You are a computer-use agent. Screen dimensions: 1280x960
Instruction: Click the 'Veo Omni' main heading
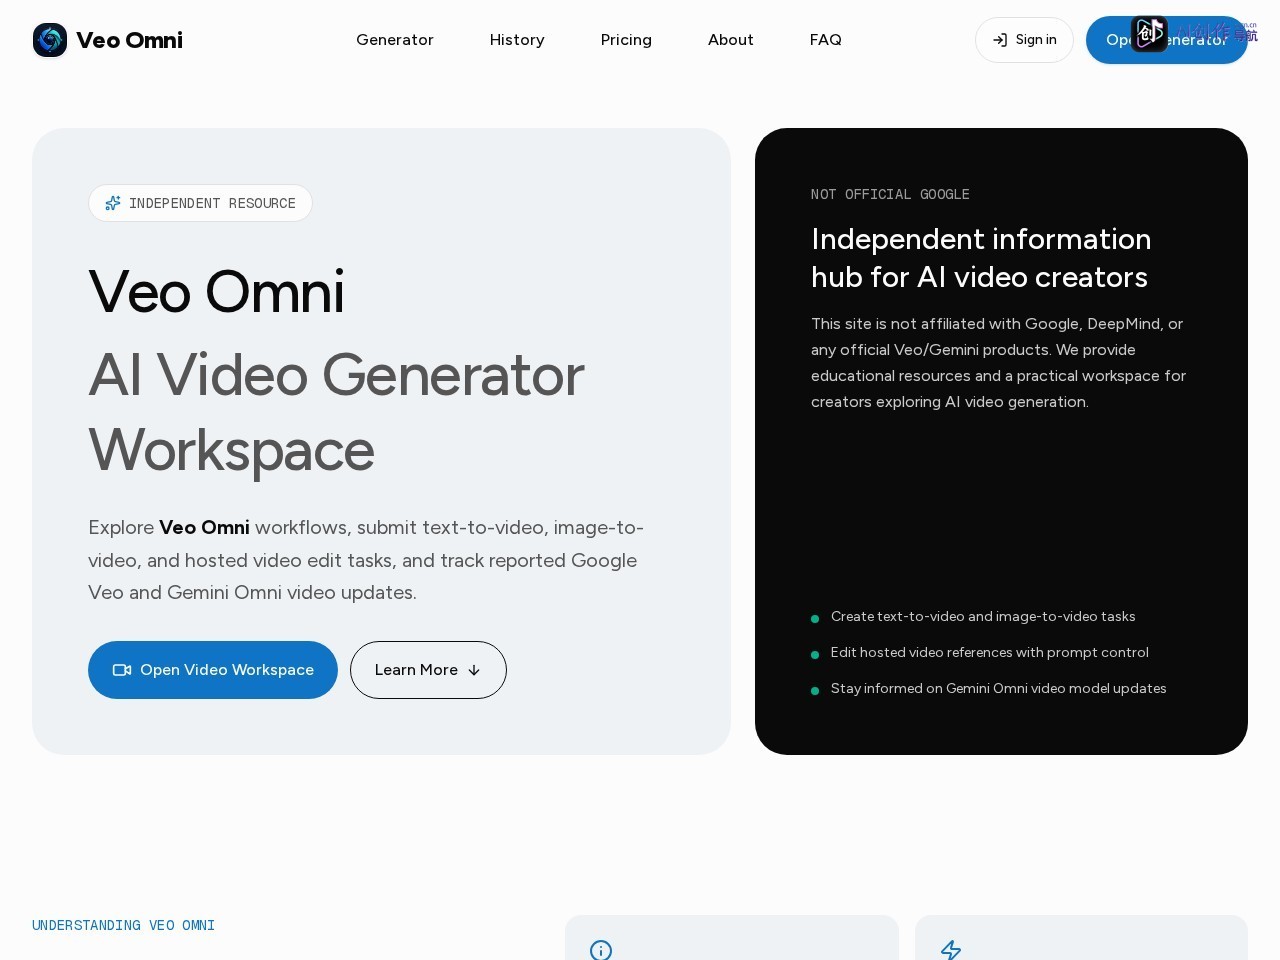(216, 292)
